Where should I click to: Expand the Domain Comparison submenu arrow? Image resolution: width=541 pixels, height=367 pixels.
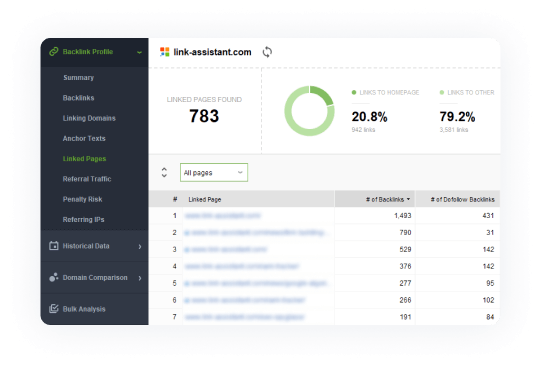tap(140, 278)
